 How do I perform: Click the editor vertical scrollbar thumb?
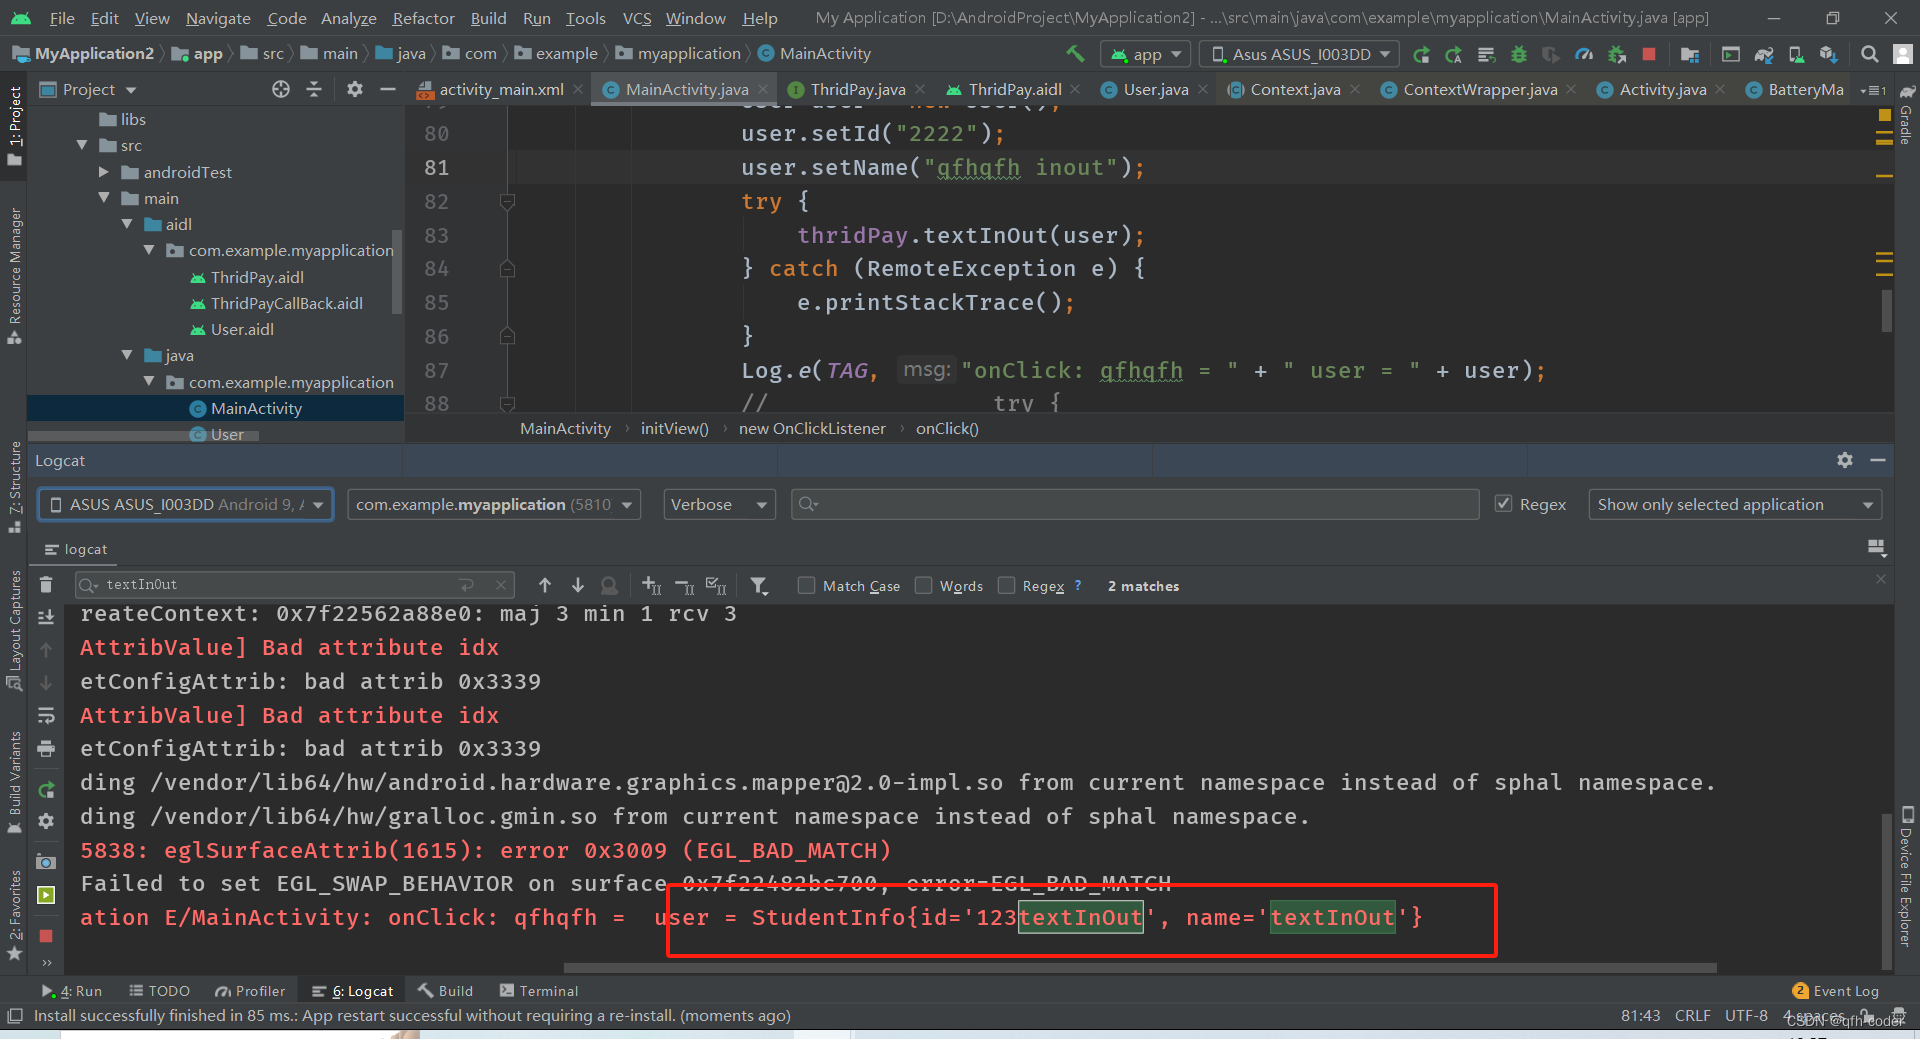1886,310
